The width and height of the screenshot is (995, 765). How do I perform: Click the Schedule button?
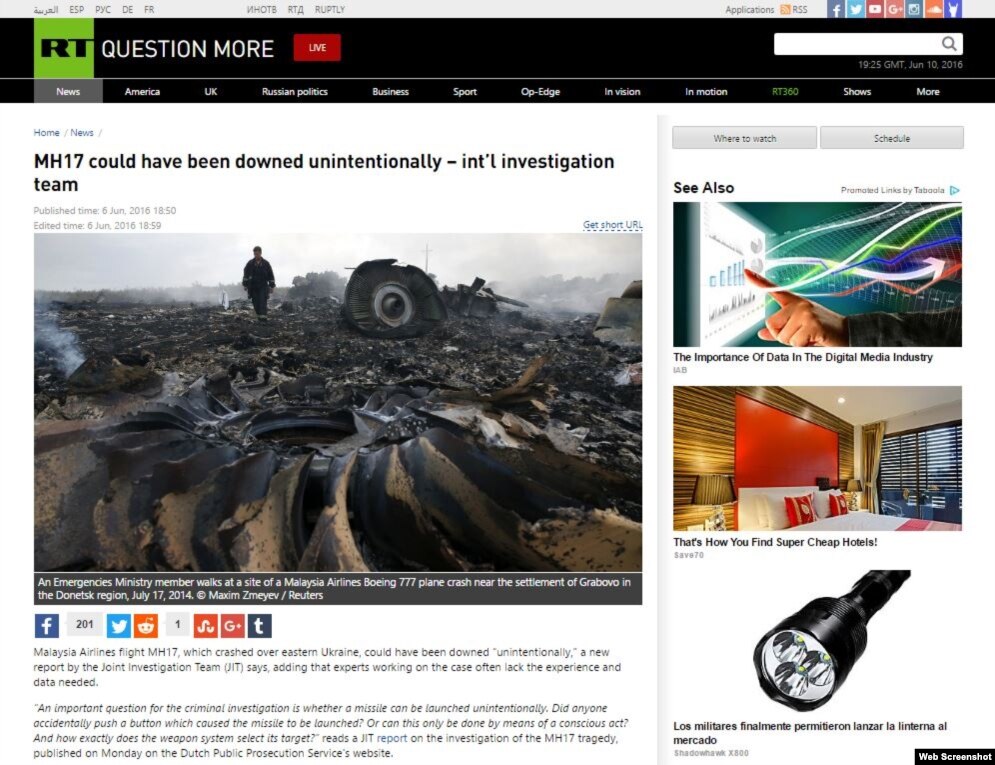tap(892, 138)
